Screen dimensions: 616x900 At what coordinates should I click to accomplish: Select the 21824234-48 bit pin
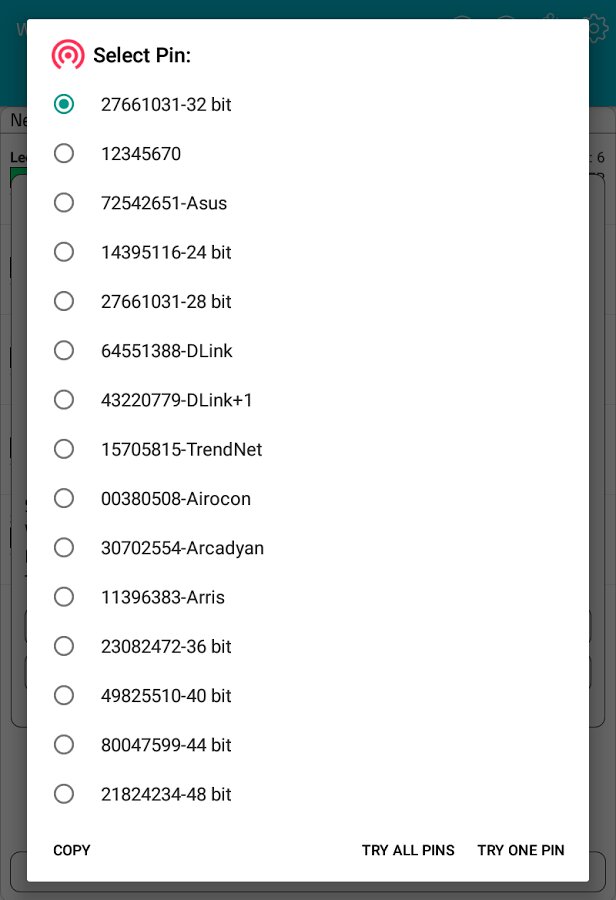coord(64,794)
